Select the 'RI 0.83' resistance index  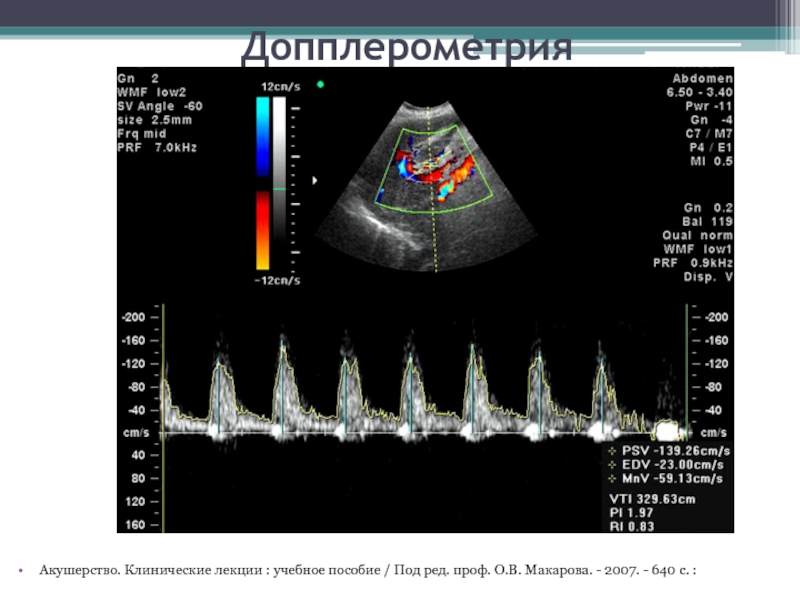click(x=632, y=527)
